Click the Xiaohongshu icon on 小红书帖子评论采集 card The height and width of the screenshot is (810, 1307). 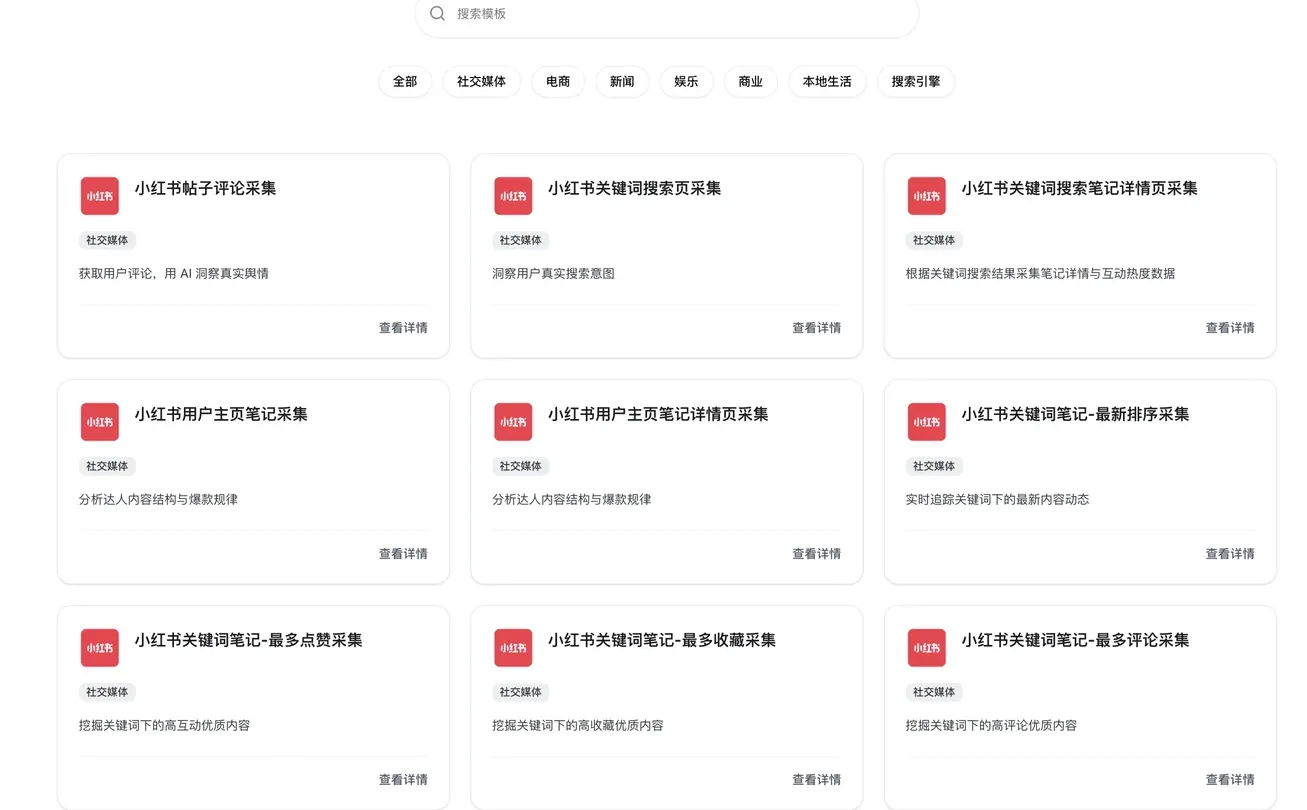(x=99, y=196)
